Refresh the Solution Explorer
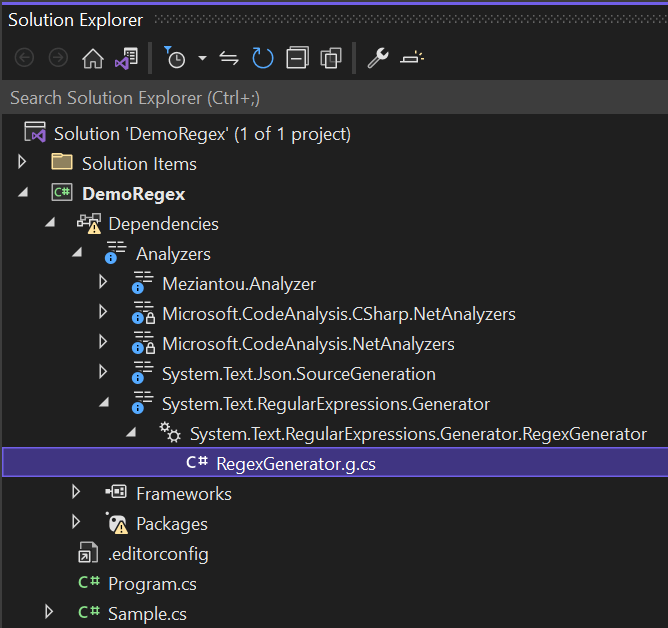Image resolution: width=668 pixels, height=628 pixels. click(262, 59)
